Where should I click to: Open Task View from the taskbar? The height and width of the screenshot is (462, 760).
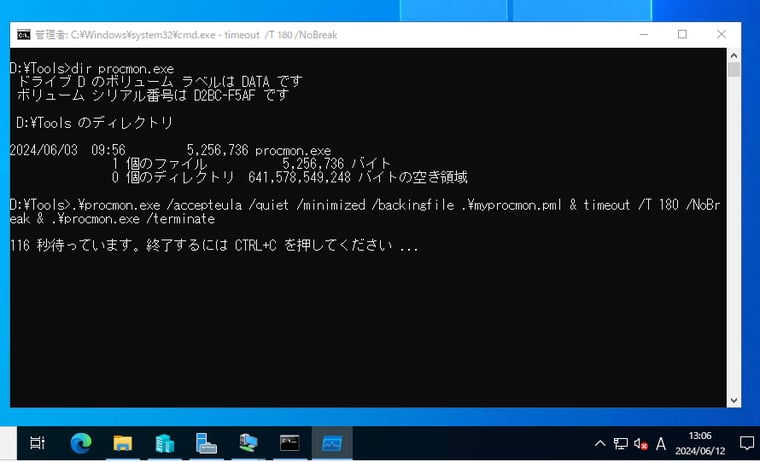click(x=37, y=443)
